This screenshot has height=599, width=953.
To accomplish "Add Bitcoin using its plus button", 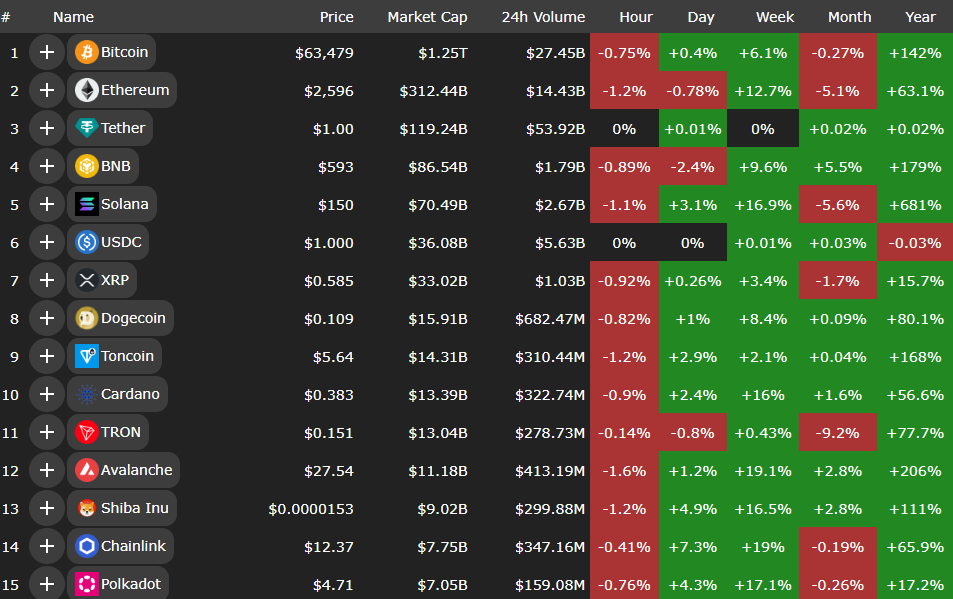I will click(x=46, y=52).
